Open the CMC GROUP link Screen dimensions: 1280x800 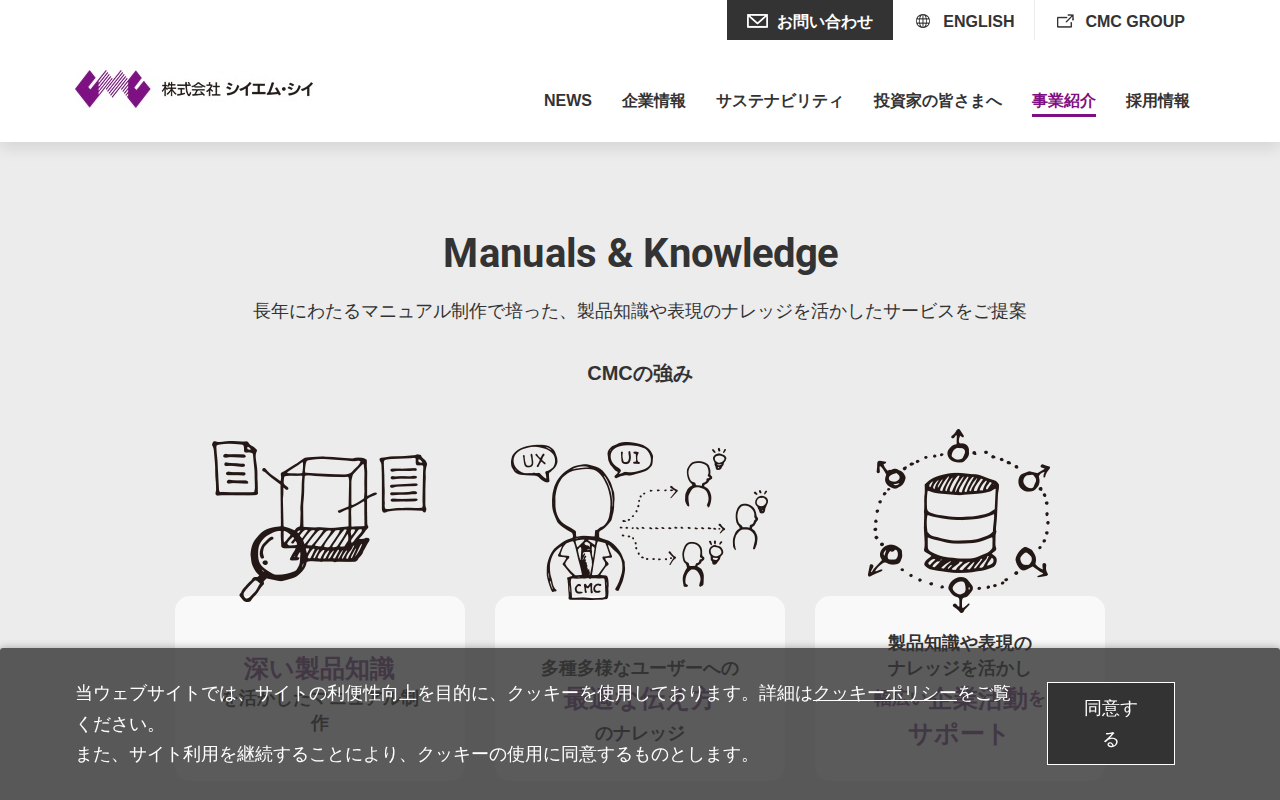coord(1121,21)
